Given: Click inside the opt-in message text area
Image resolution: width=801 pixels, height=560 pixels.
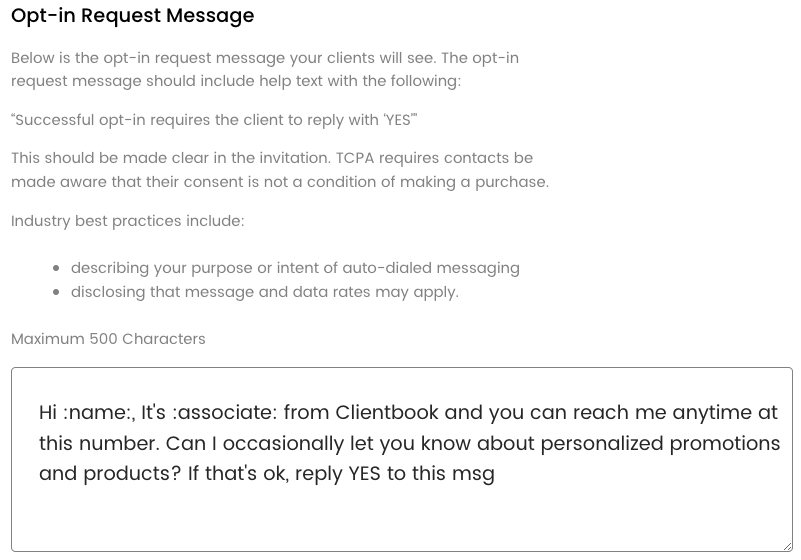Looking at the screenshot, I should (400, 459).
